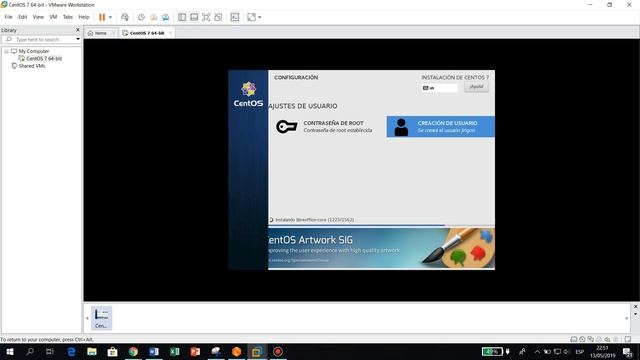The image size is (640, 360).
Task: Open File Explorer from the taskbar
Action: tap(92, 351)
